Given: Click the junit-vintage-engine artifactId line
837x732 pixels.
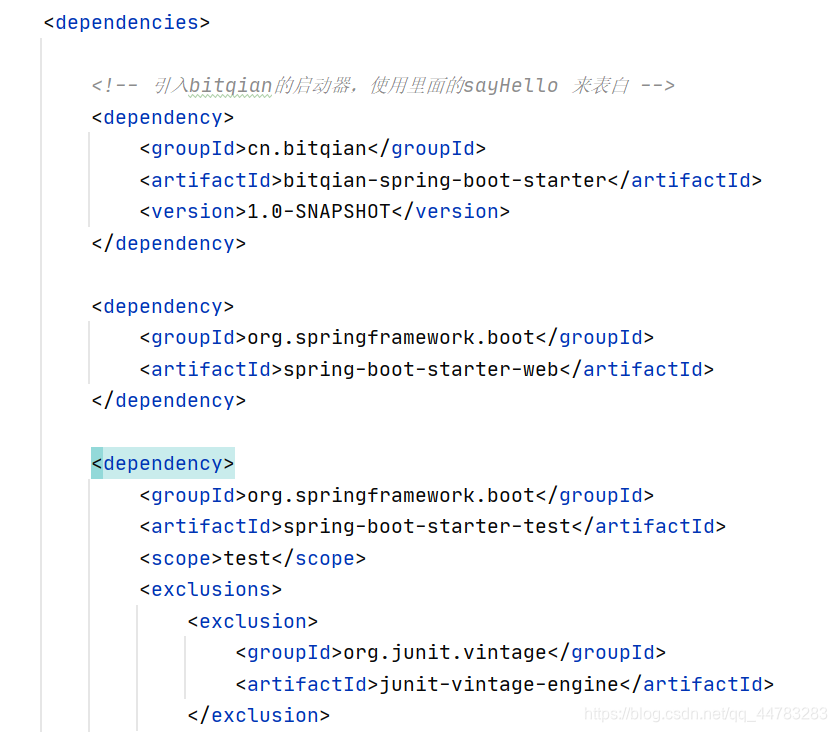Looking at the screenshot, I should [x=504, y=684].
